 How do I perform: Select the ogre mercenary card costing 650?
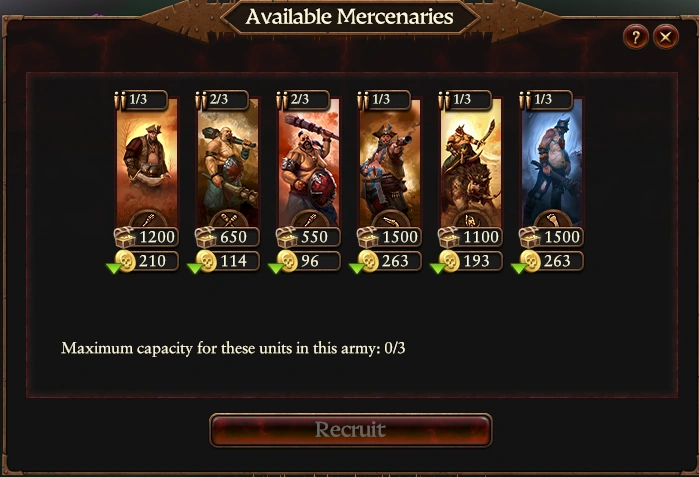click(x=228, y=163)
